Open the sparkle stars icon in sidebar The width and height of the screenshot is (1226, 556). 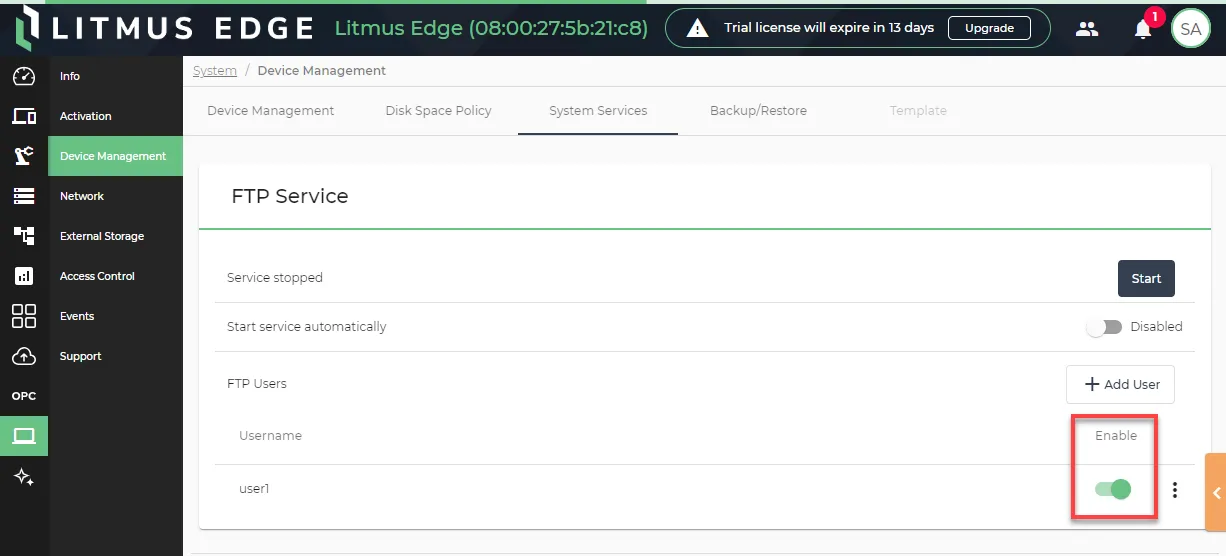pos(24,477)
